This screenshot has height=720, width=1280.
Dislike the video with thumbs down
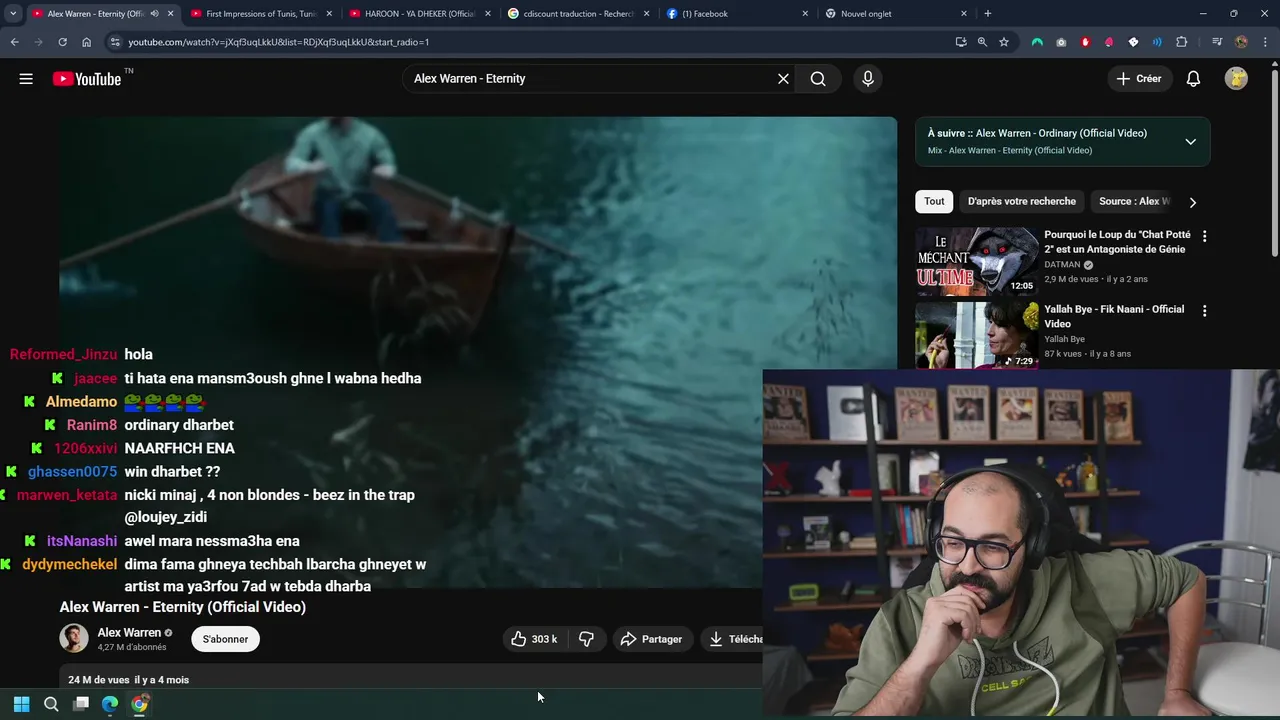coord(586,639)
